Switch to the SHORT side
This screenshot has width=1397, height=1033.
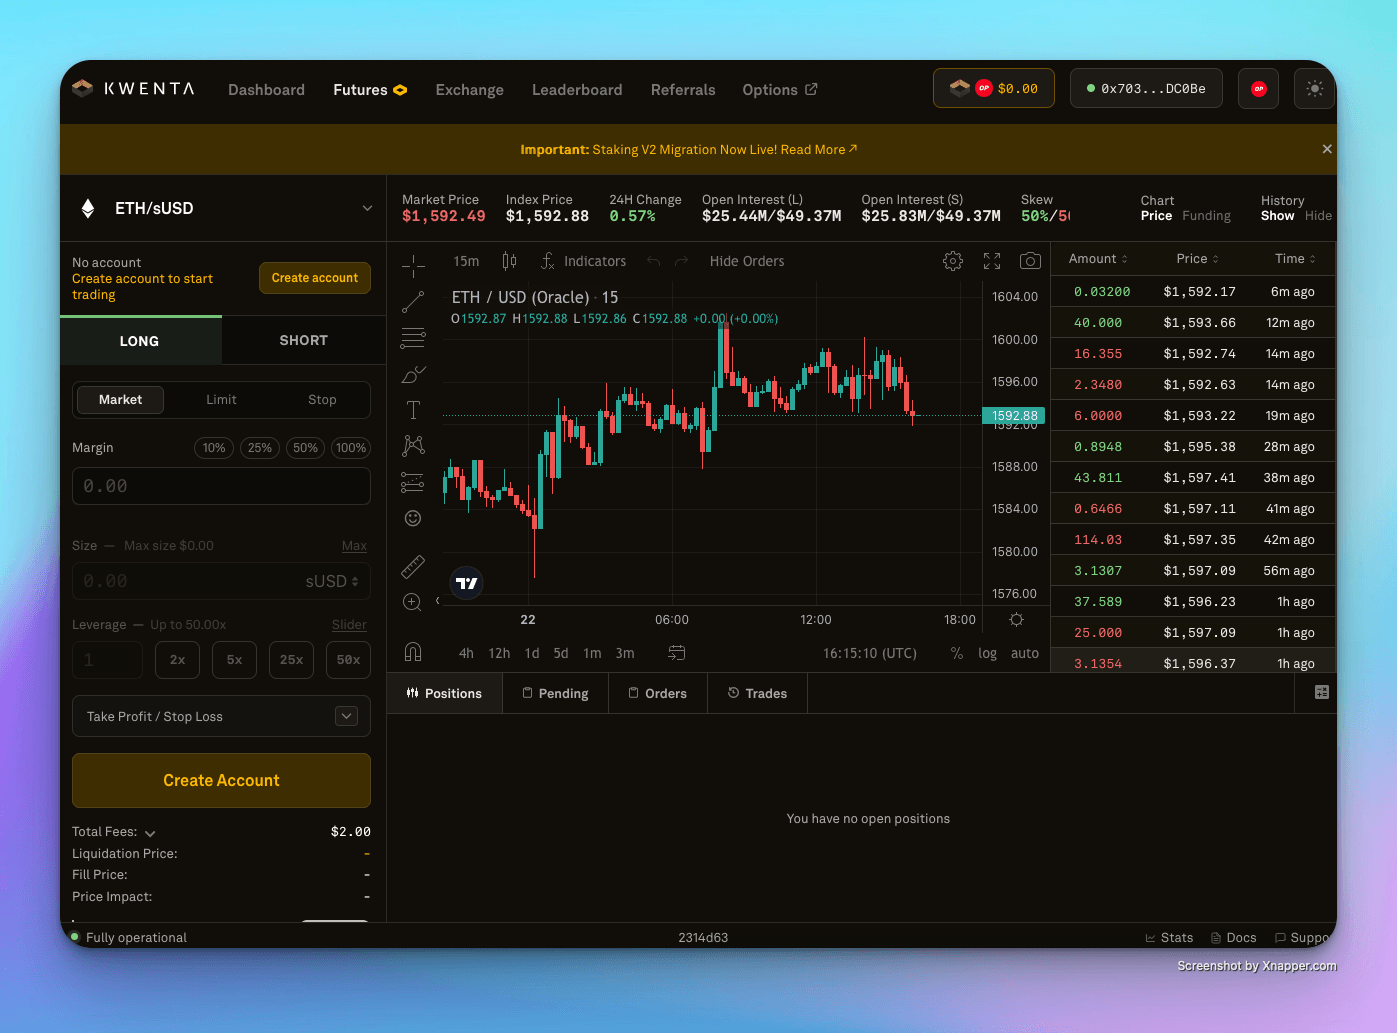pyautogui.click(x=304, y=341)
